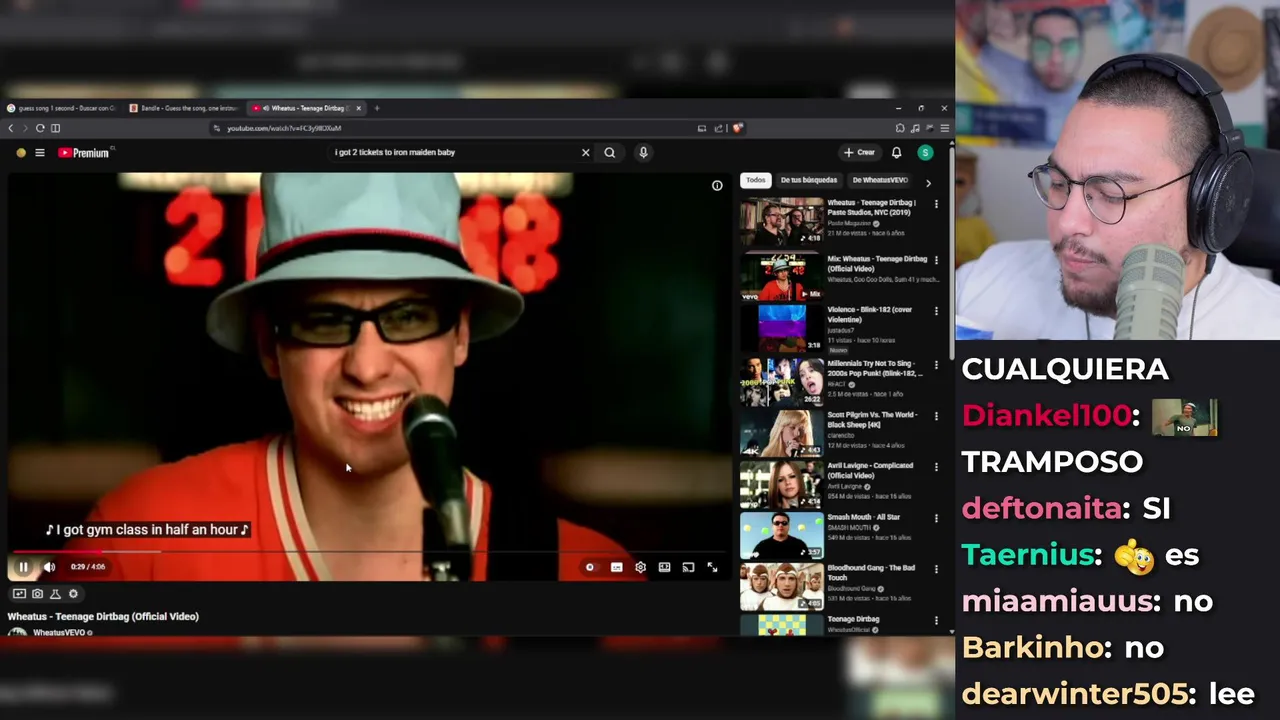Image resolution: width=1280 pixels, height=720 pixels.
Task: Switch to theater mode view
Action: [664, 567]
